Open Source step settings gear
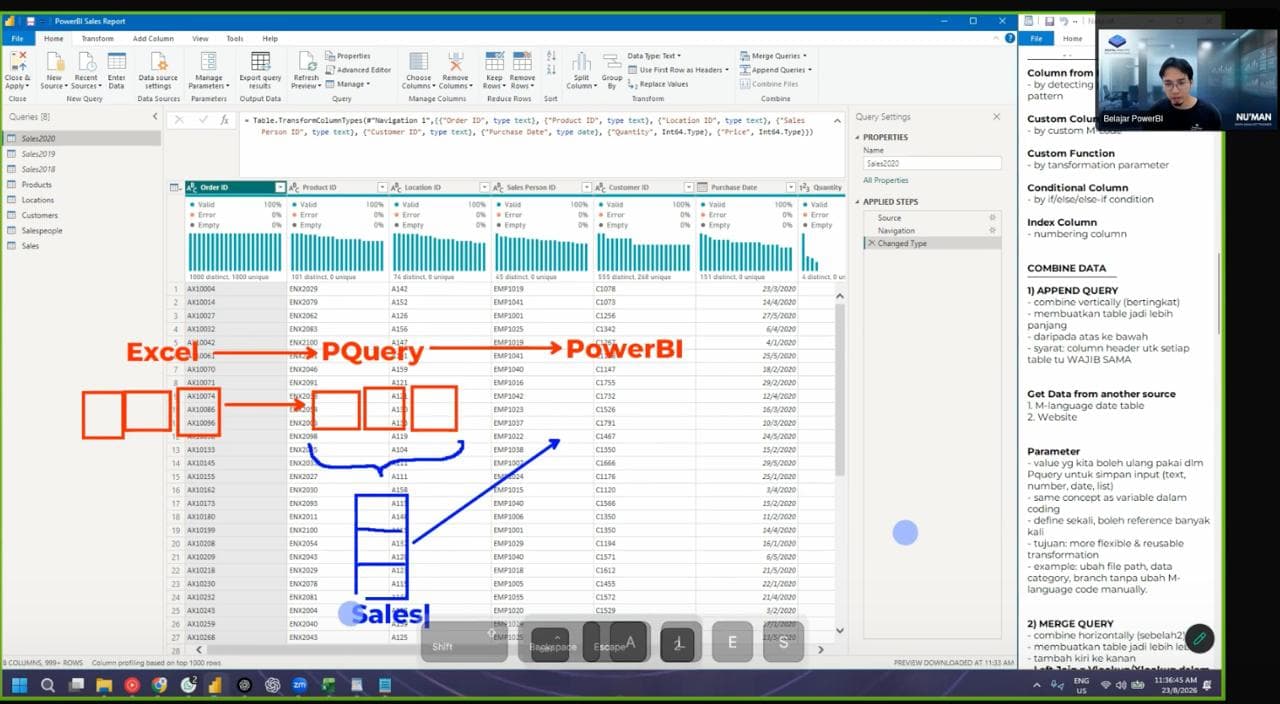The height and width of the screenshot is (704, 1280). click(x=992, y=218)
